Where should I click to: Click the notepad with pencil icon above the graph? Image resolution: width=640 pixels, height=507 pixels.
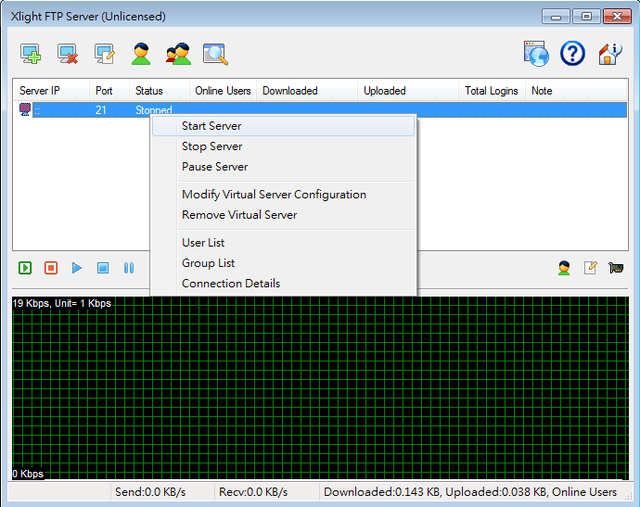[x=590, y=268]
